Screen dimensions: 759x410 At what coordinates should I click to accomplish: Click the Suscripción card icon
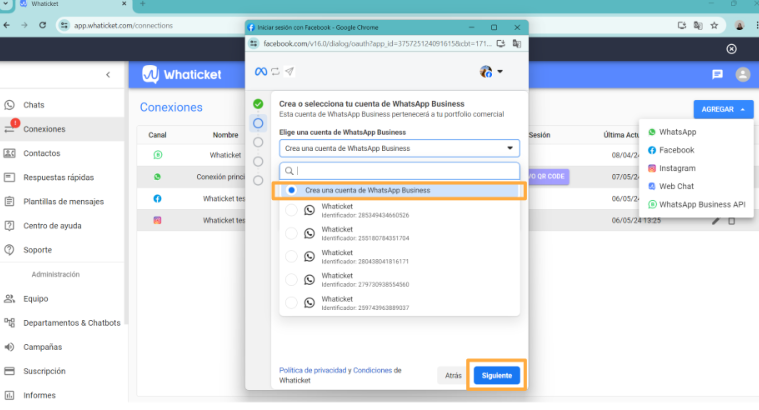(9, 371)
